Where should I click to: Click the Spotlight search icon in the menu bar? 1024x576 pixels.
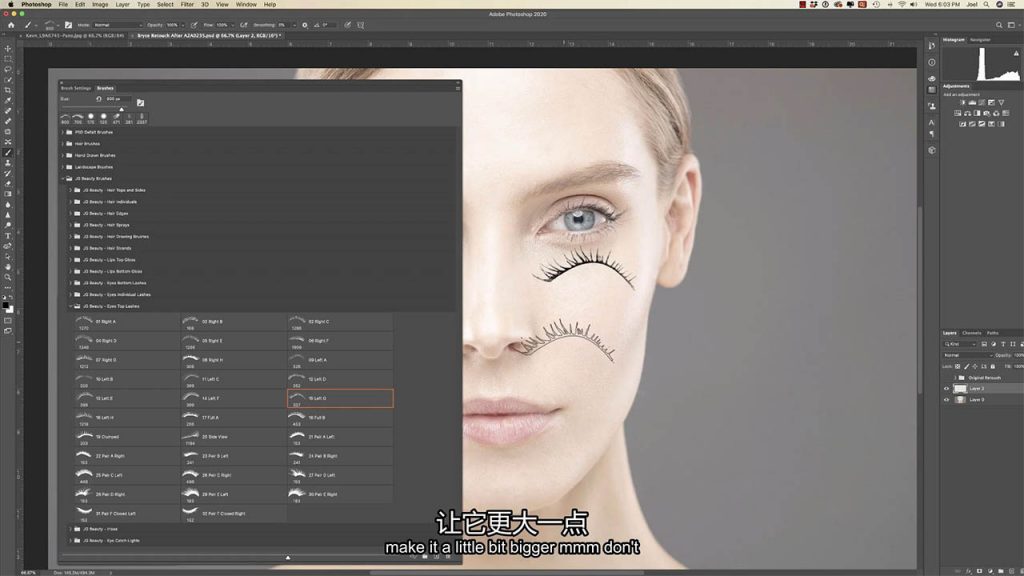click(x=986, y=4)
